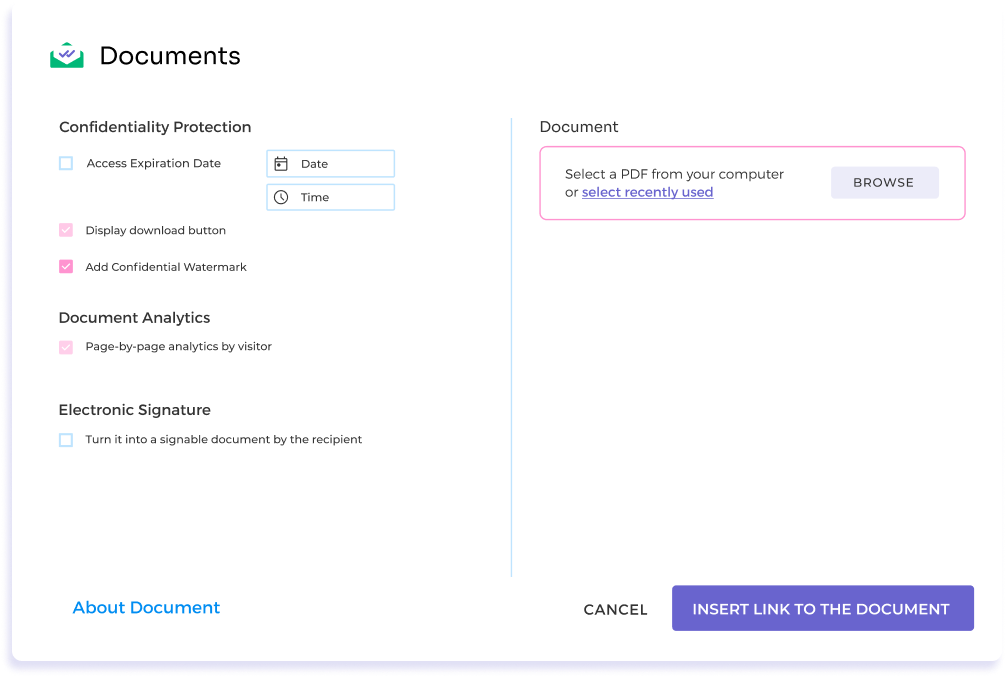Cancel the Documents dialog
The width and height of the screenshot is (1006, 677).
tap(615, 609)
